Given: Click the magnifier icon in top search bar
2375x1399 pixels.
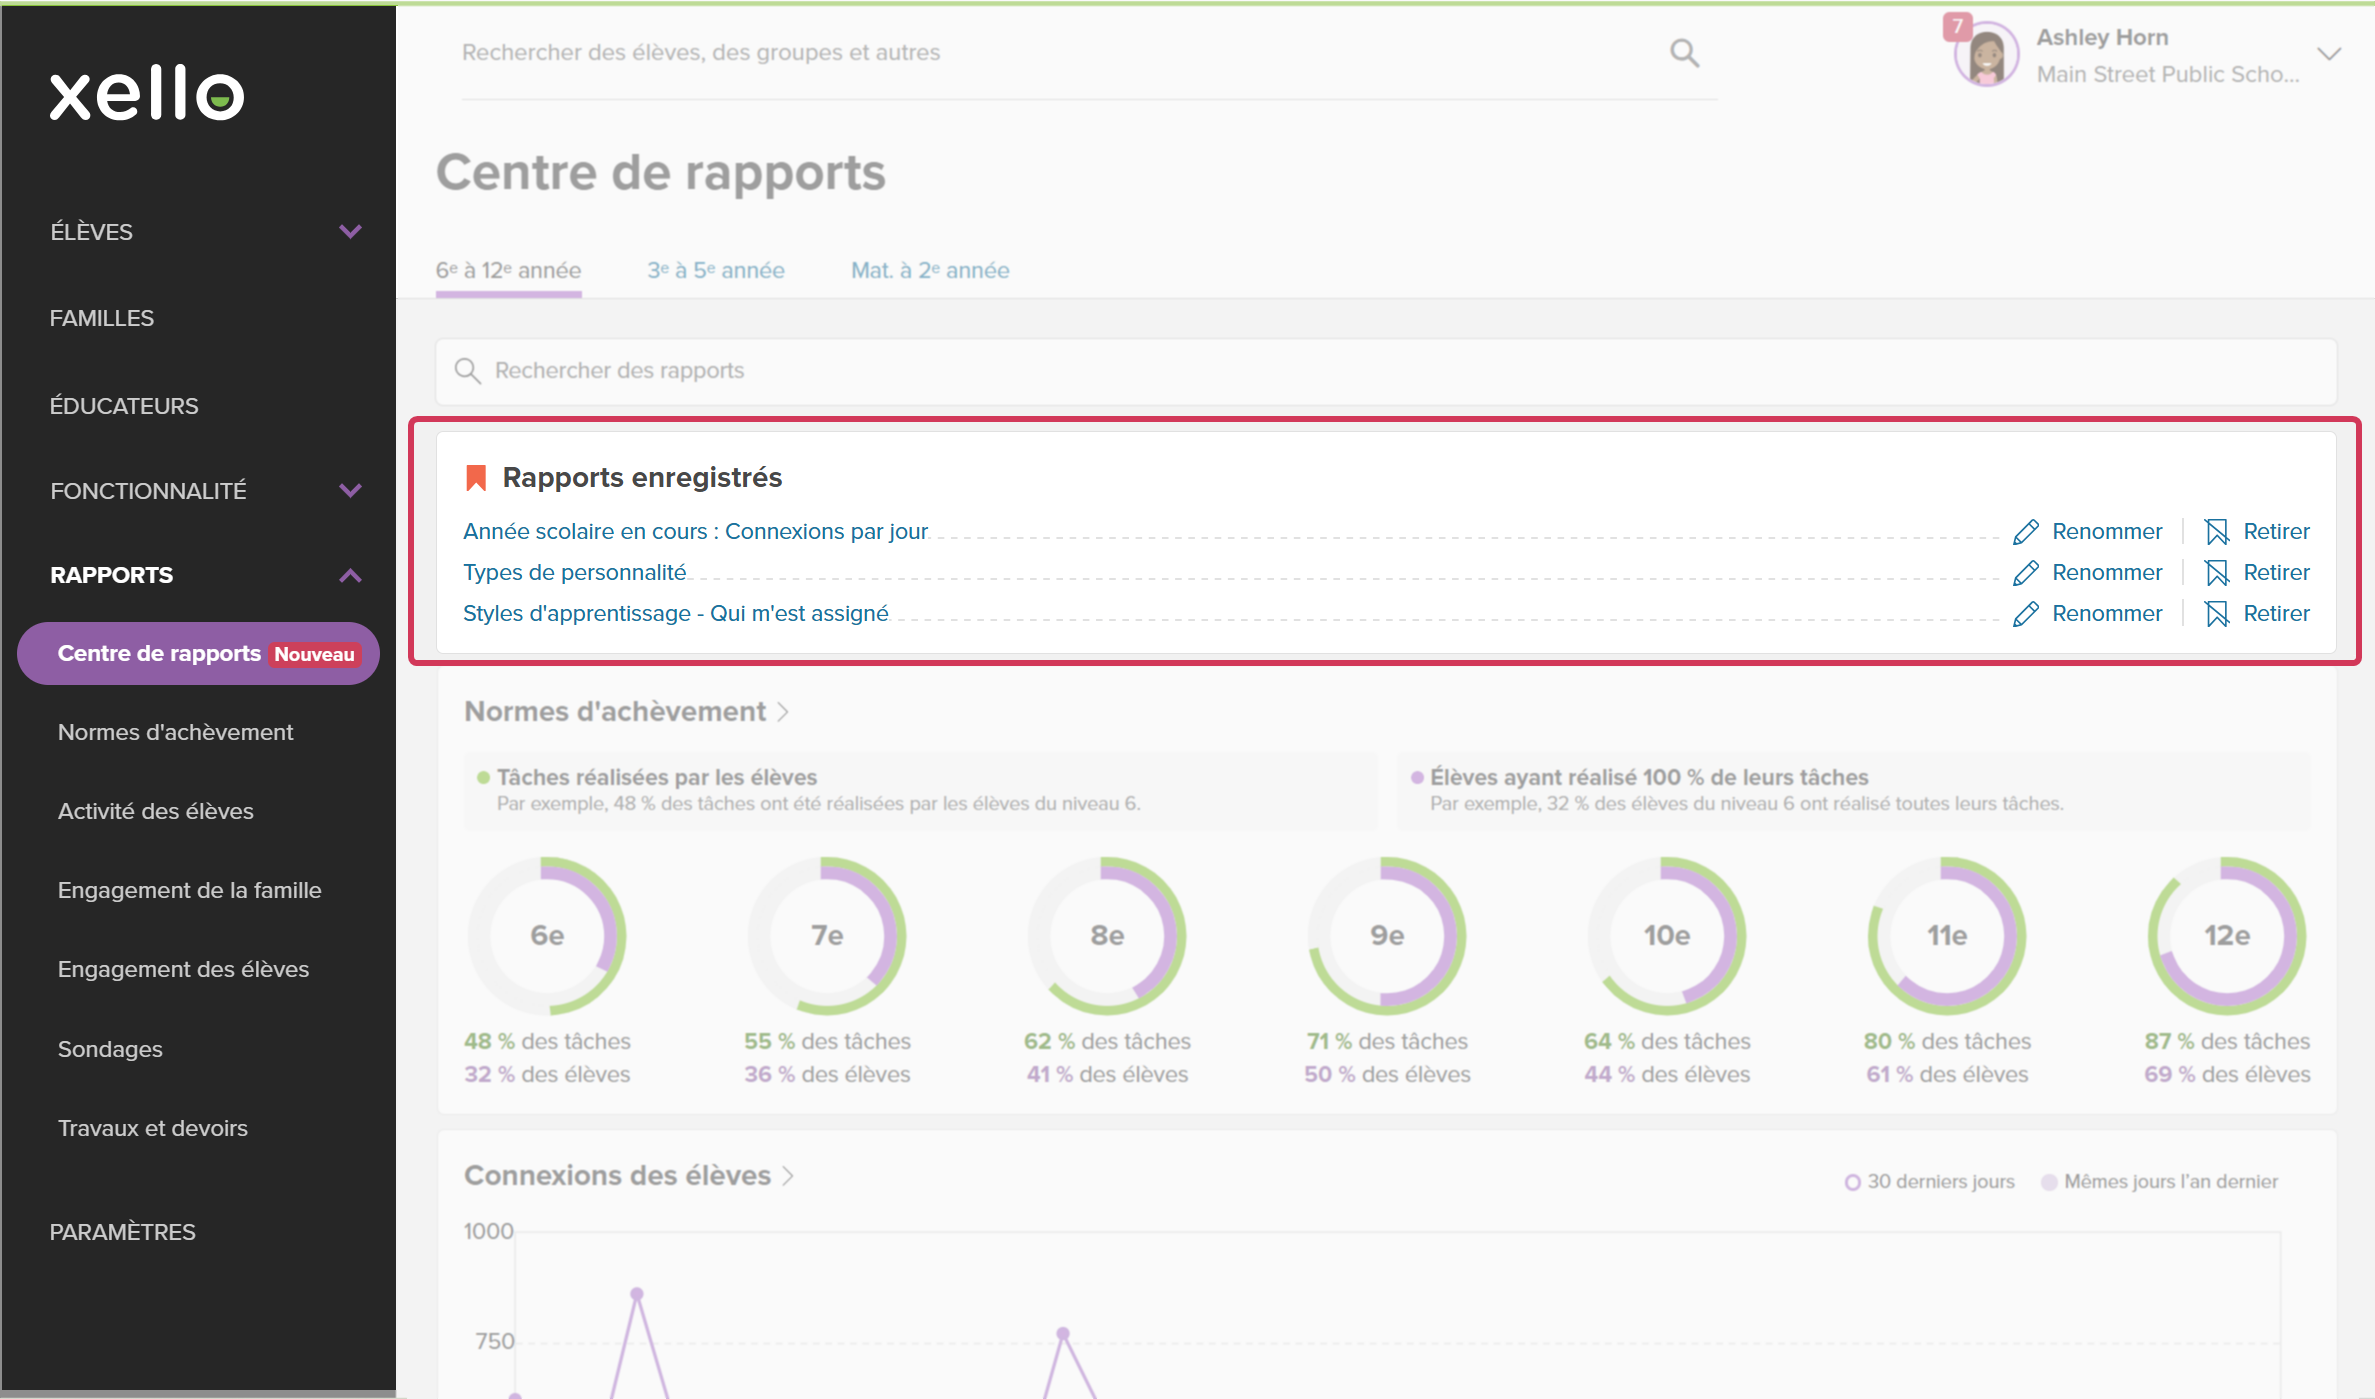Looking at the screenshot, I should [x=1684, y=53].
